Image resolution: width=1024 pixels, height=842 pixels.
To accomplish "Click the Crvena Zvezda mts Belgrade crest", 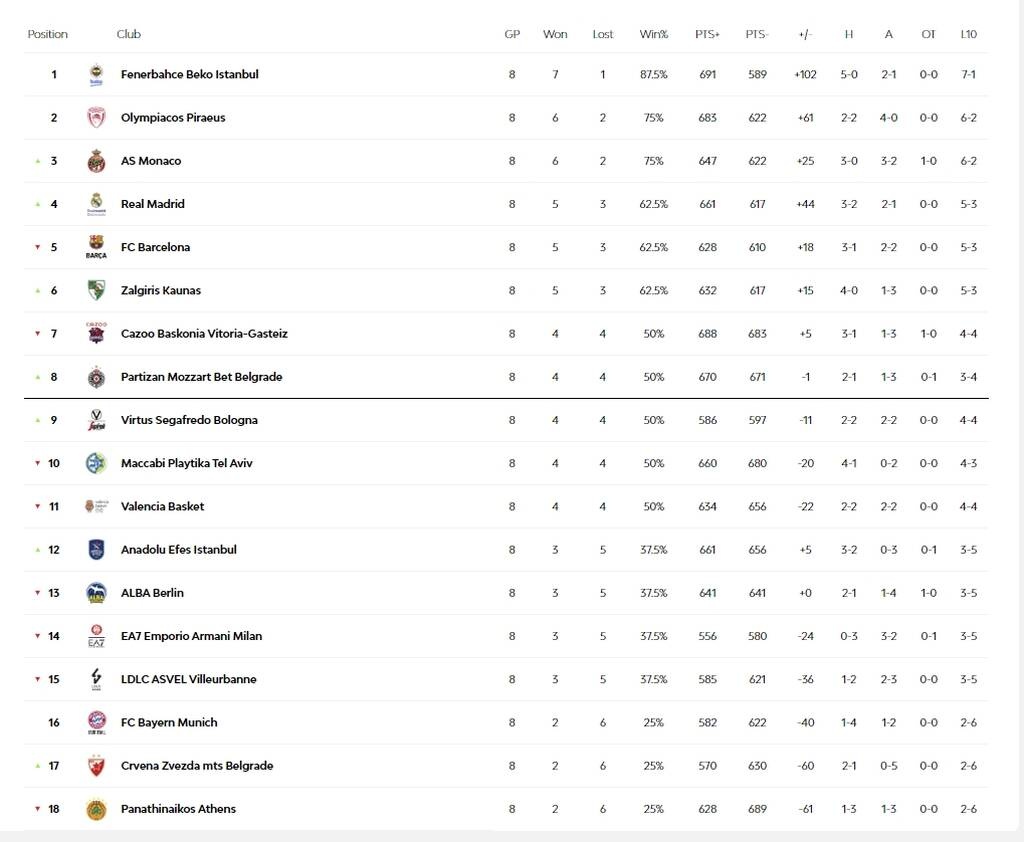I will point(96,765).
